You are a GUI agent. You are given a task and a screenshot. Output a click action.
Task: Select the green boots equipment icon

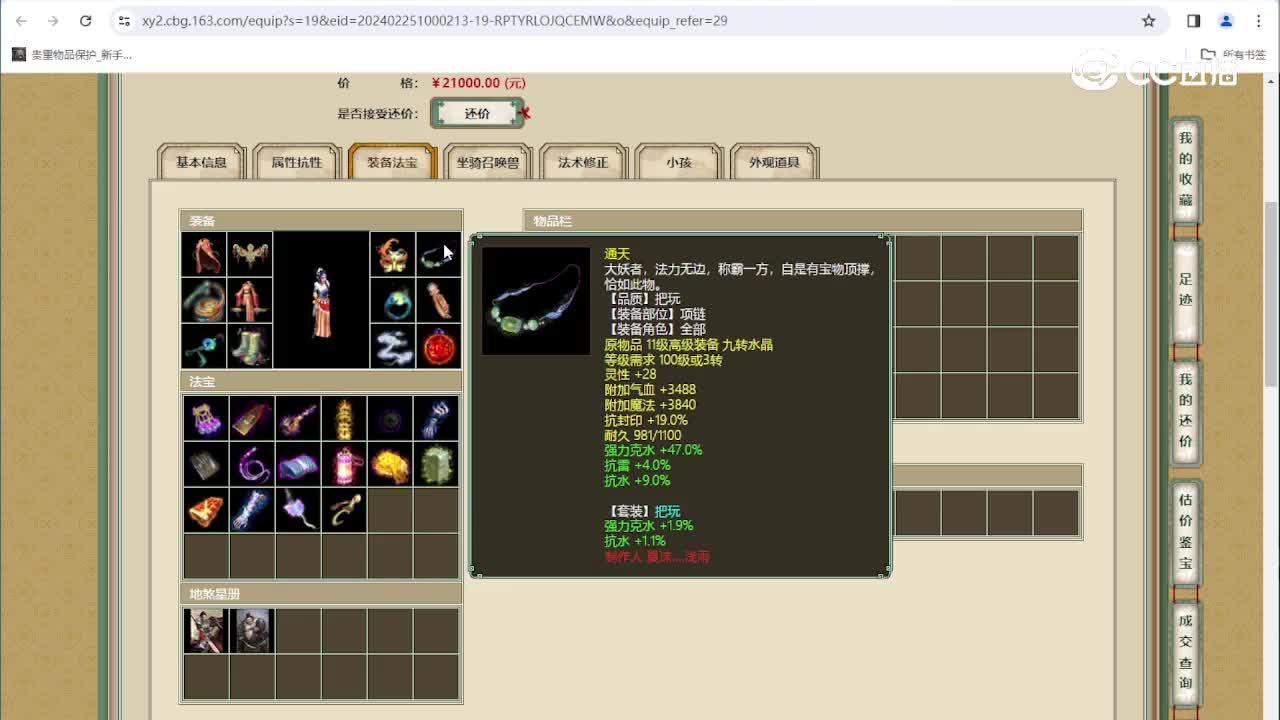pyautogui.click(x=250, y=346)
